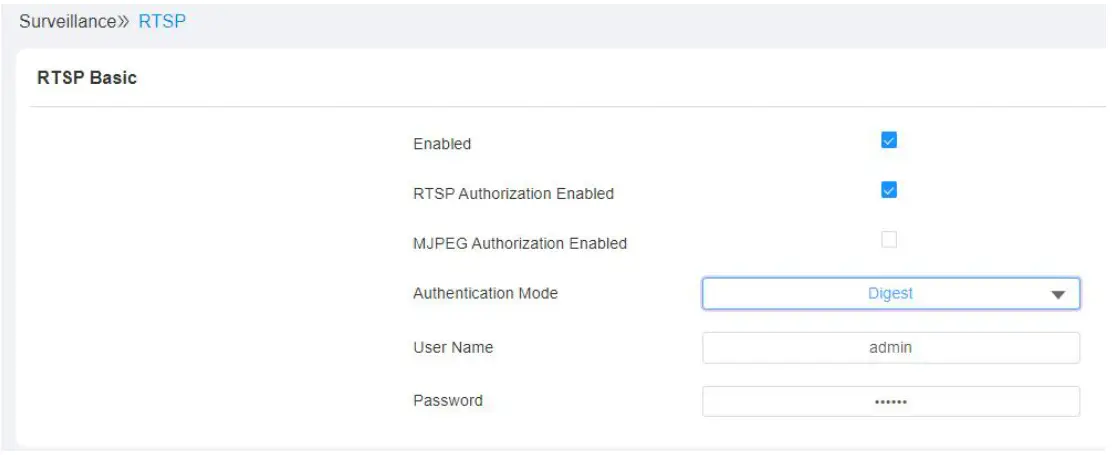The image size is (1112, 455).
Task: Click the dropdown arrow beside Digest
Action: pos(1058,295)
